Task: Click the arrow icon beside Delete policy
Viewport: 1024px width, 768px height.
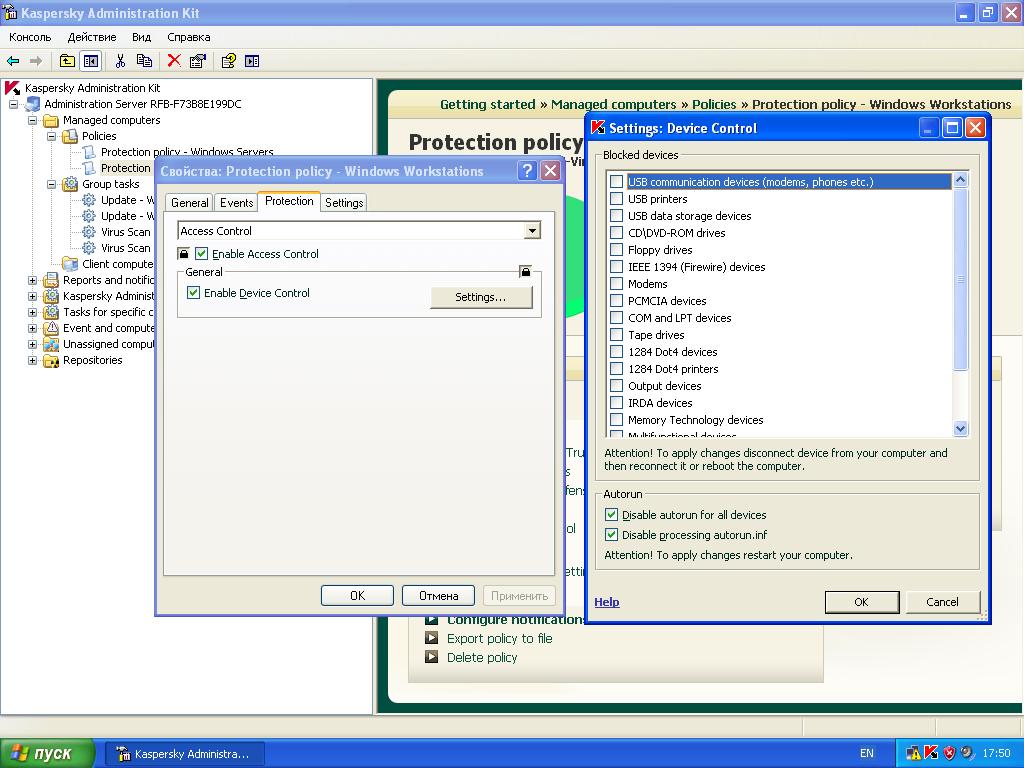Action: [431, 656]
